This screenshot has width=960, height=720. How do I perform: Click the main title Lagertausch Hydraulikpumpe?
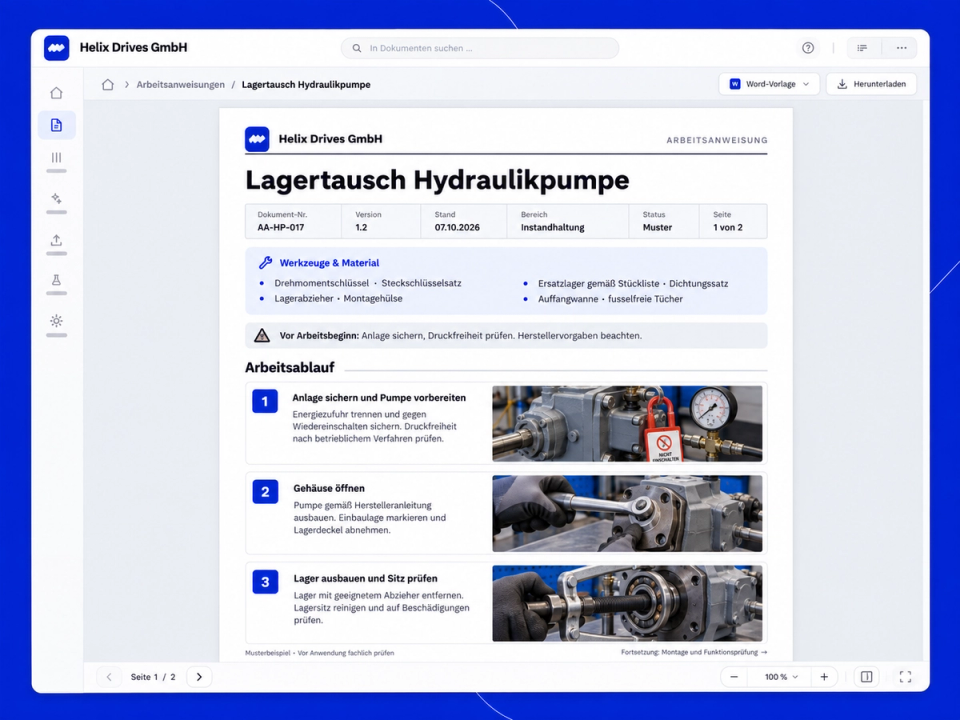pyautogui.click(x=437, y=180)
